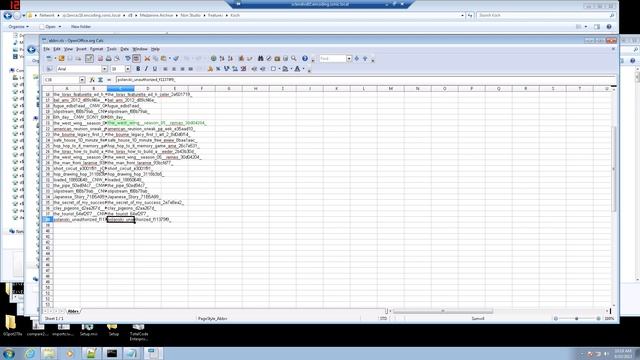This screenshot has width=640, height=360.
Task: Select column D header
Action: click(148, 89)
